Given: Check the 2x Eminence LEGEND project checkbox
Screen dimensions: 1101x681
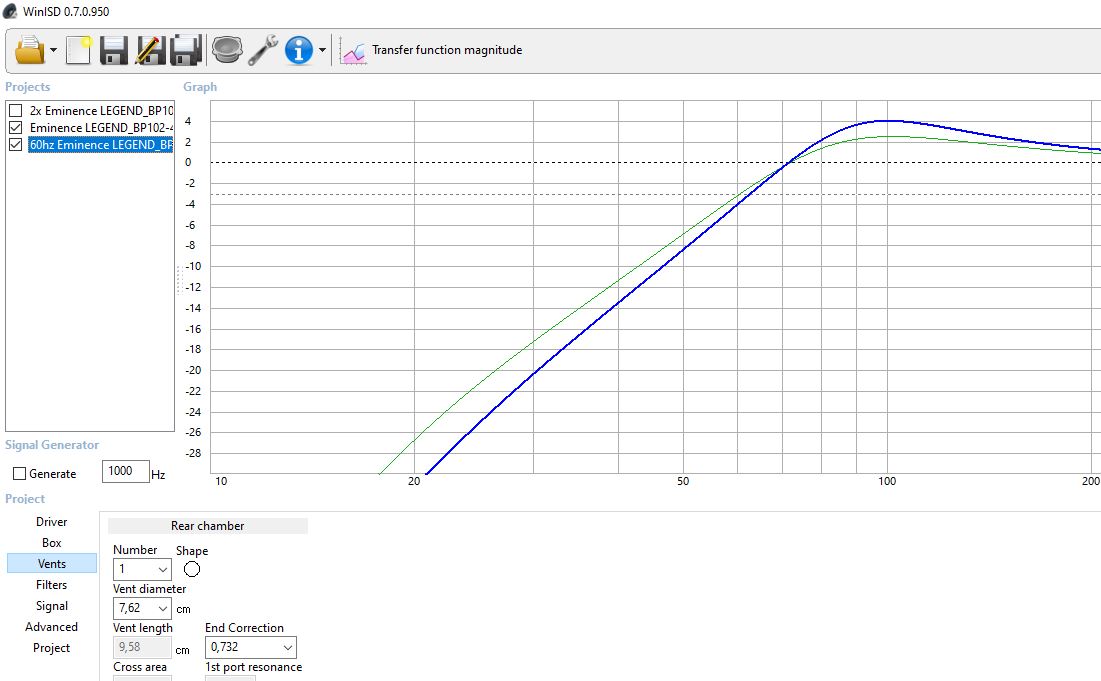Looking at the screenshot, I should (x=15, y=111).
